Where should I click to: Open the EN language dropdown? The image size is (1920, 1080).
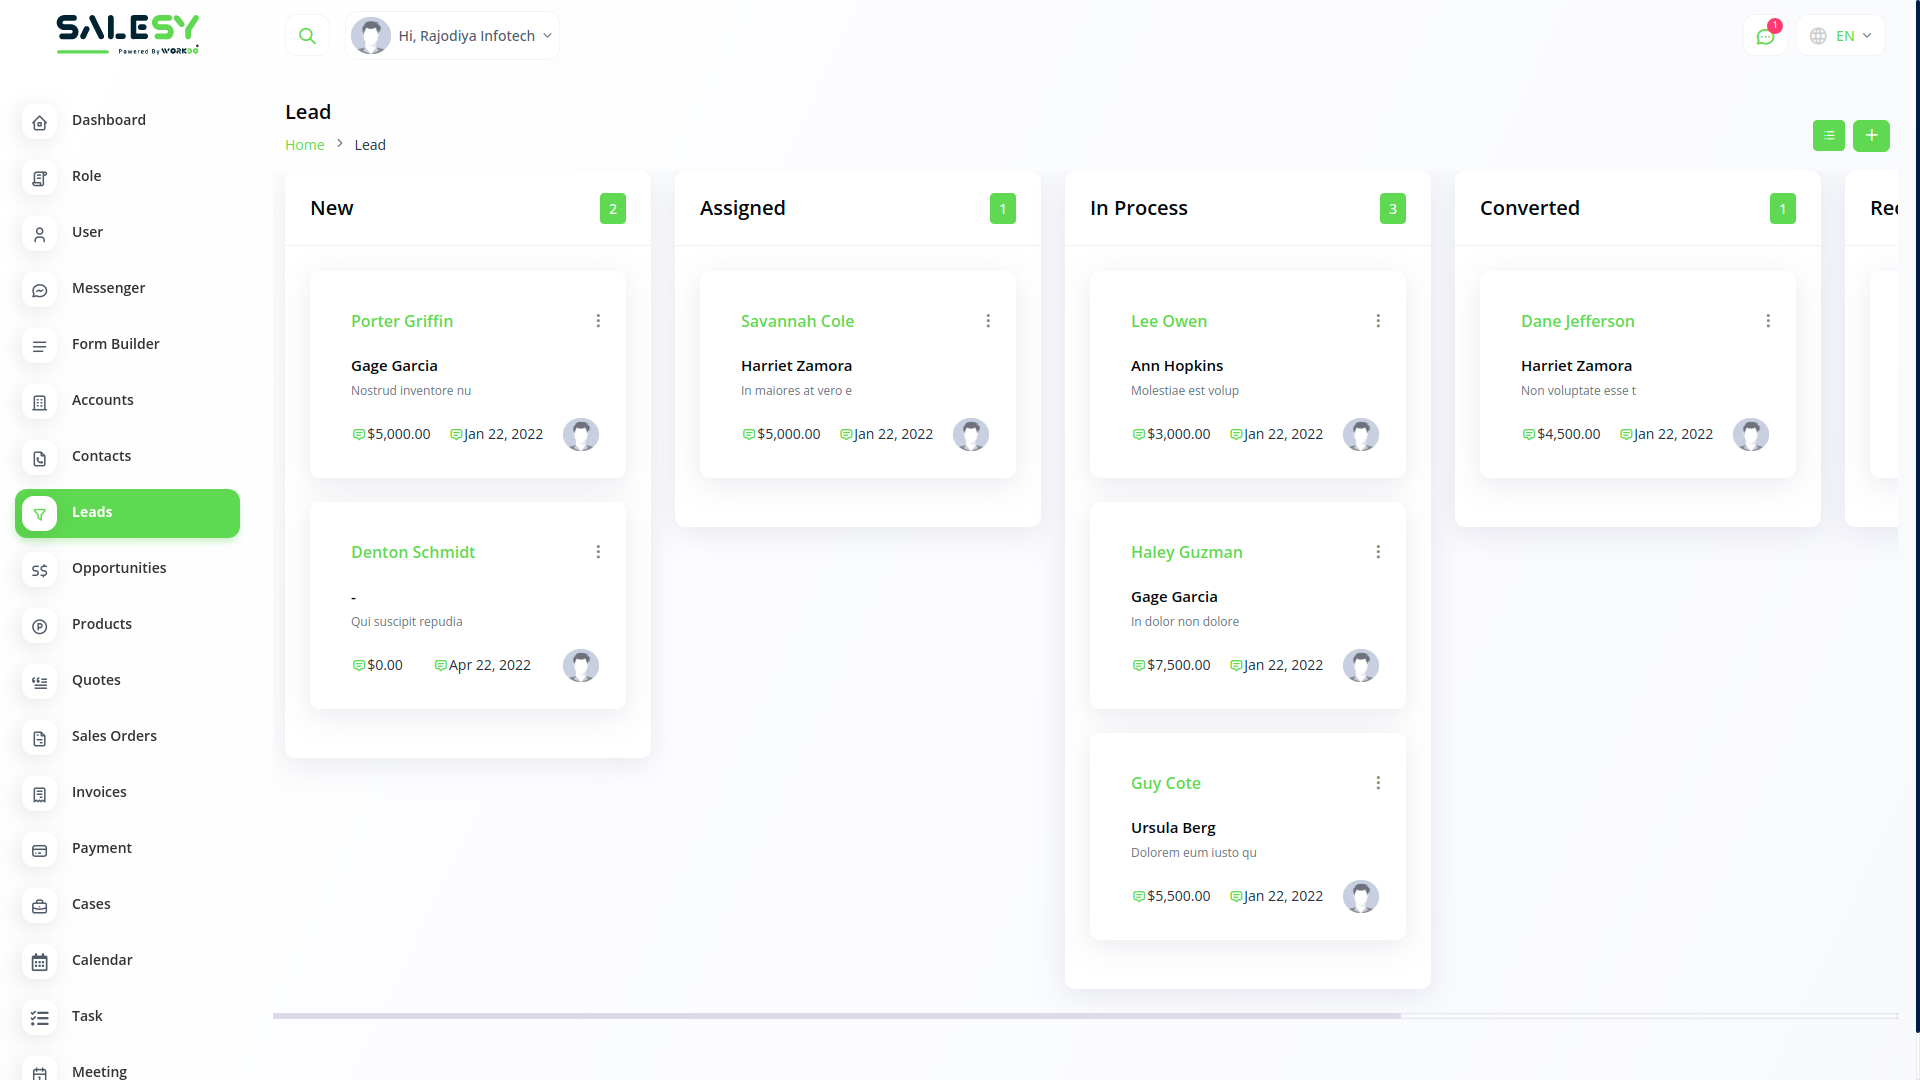(1841, 36)
